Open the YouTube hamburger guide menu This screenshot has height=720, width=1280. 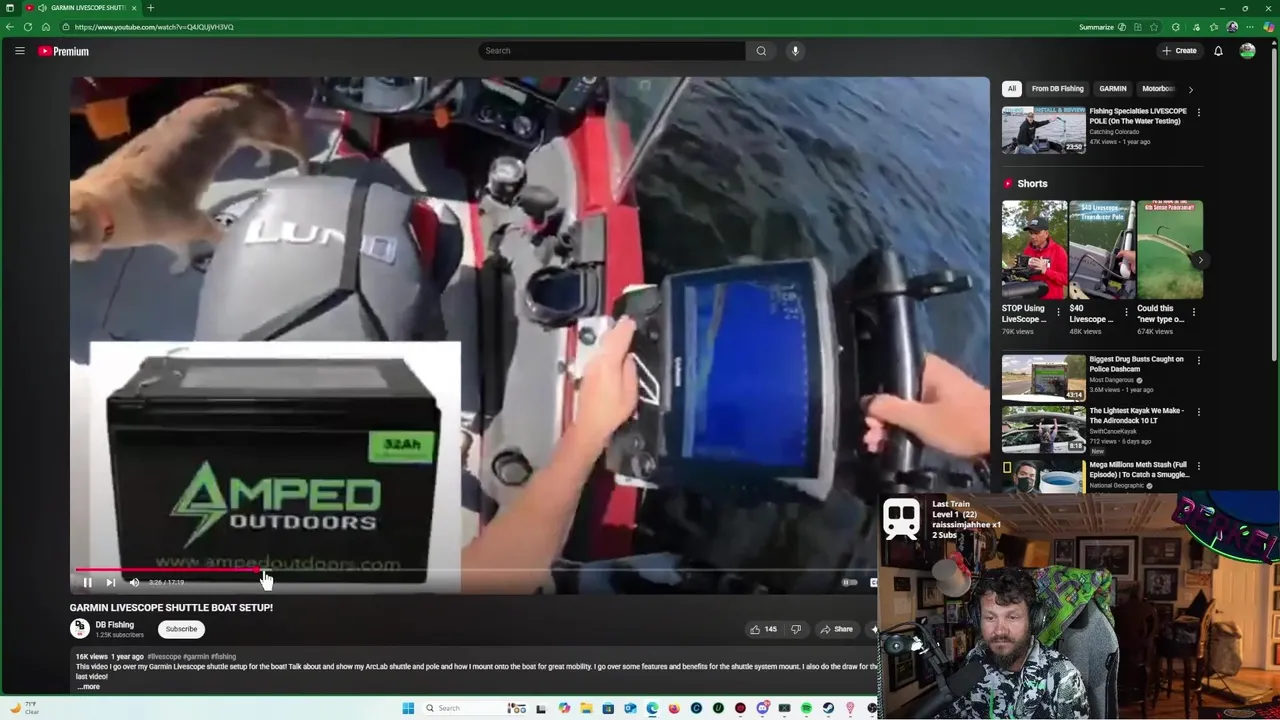click(x=19, y=51)
